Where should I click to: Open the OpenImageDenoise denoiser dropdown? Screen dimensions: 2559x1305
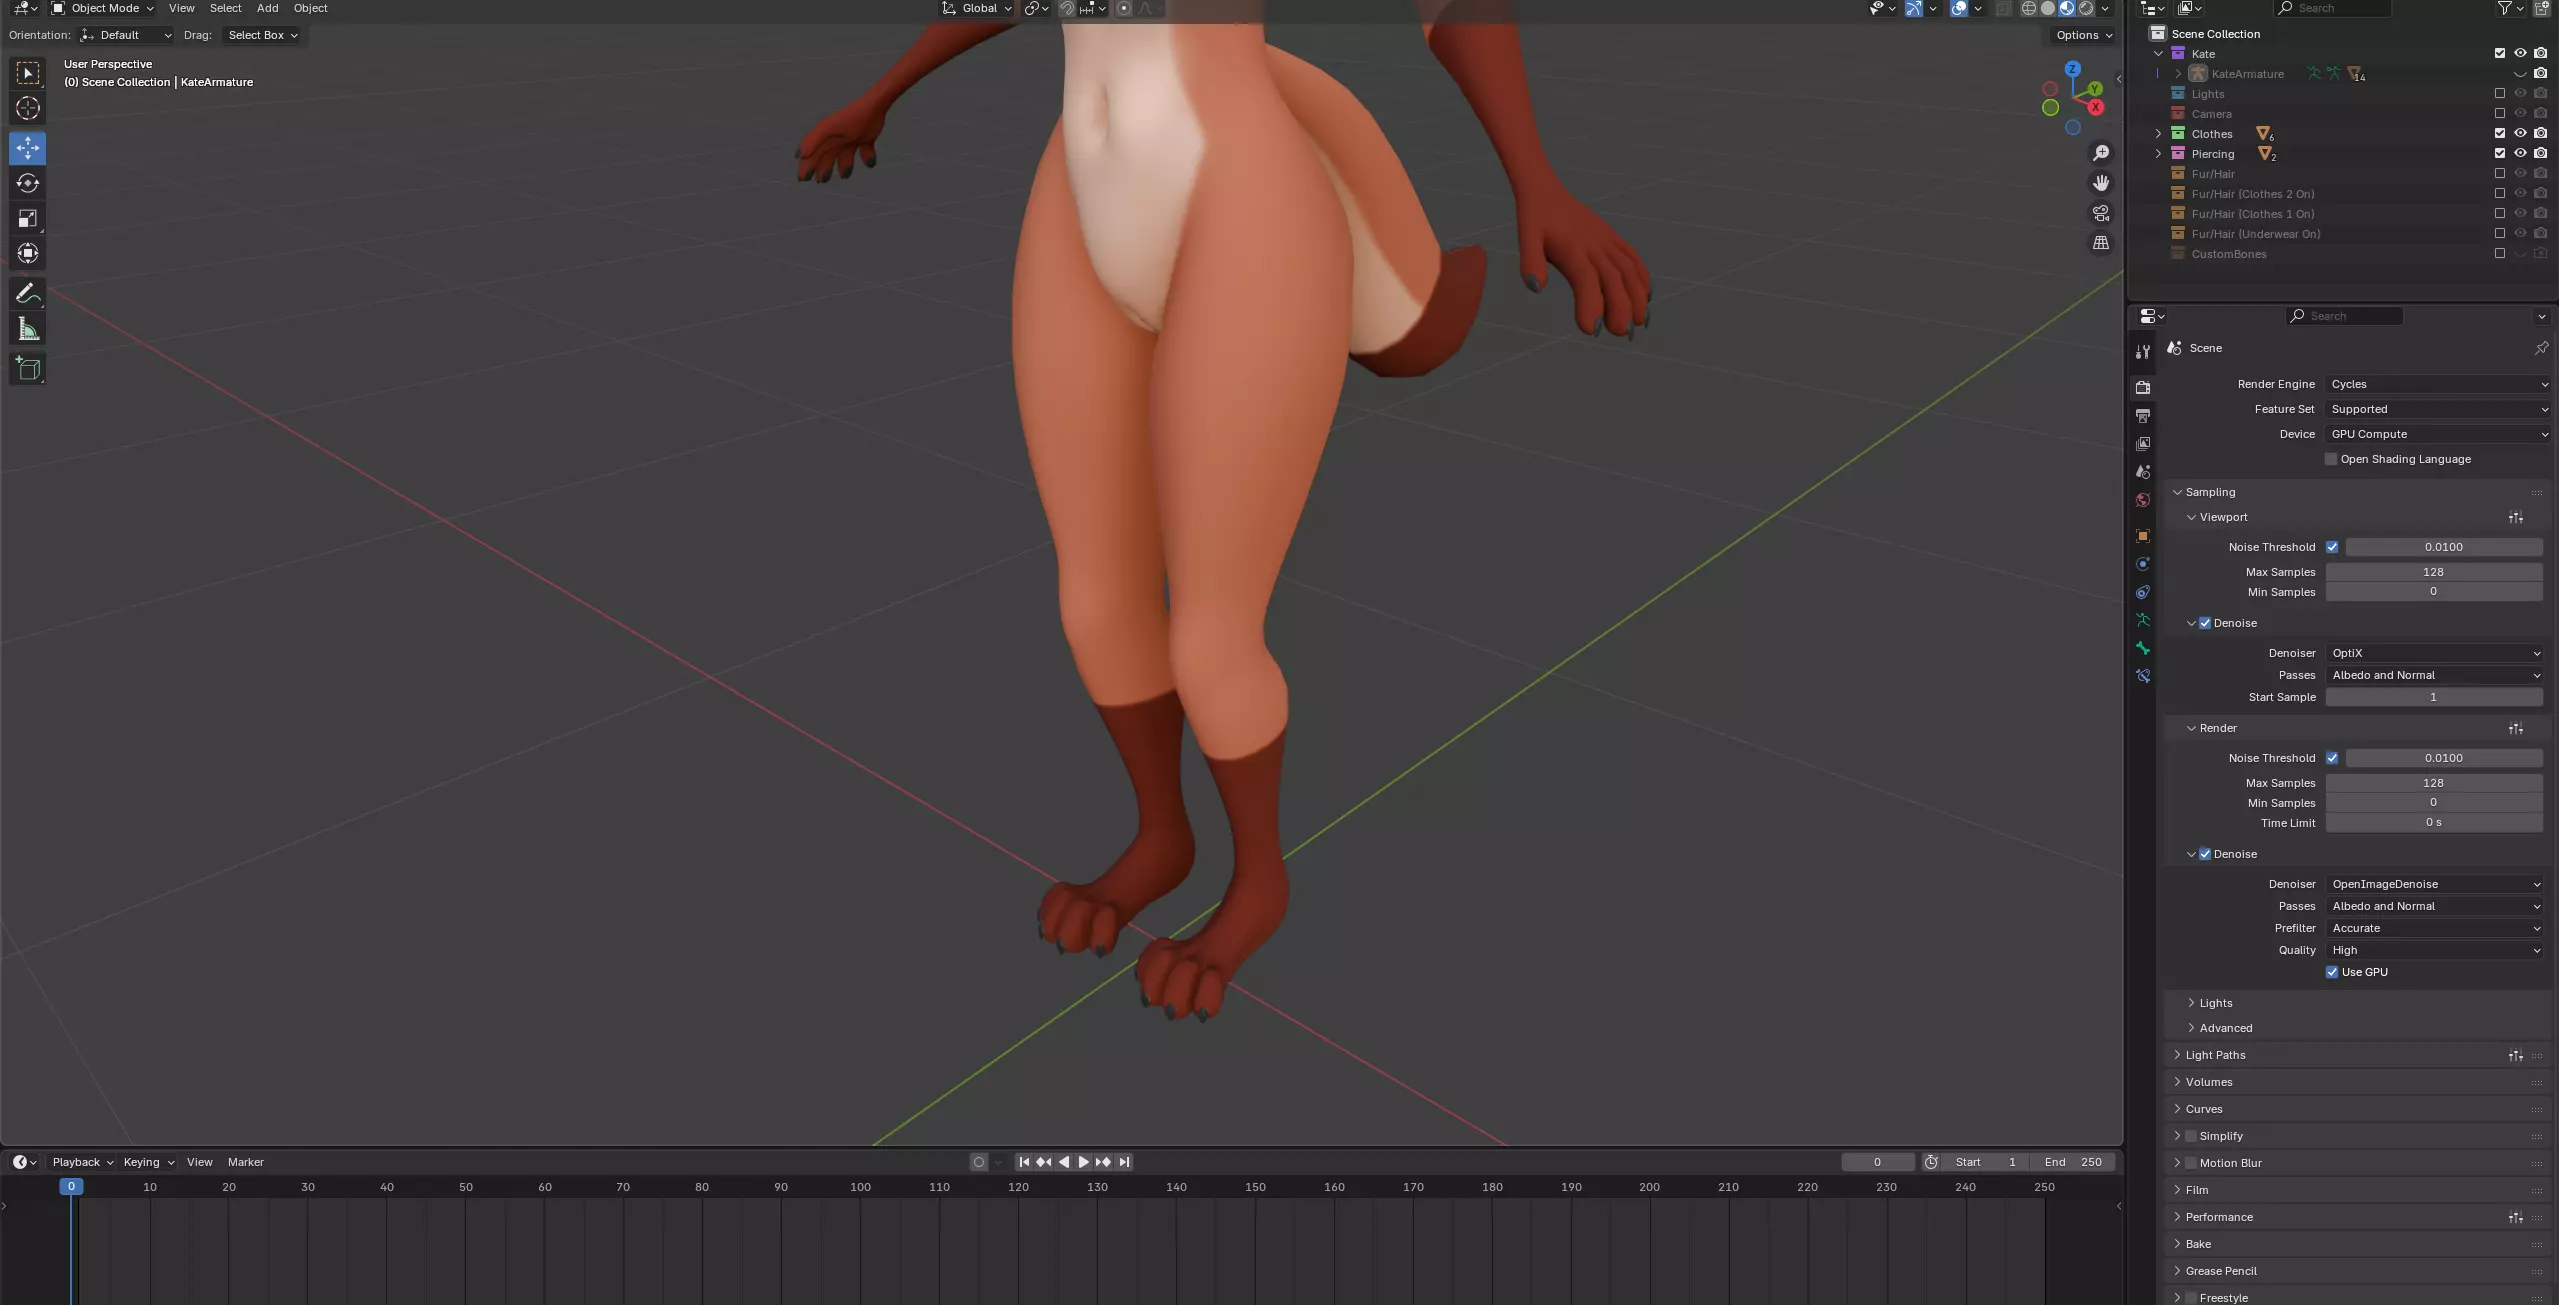tap(2434, 884)
